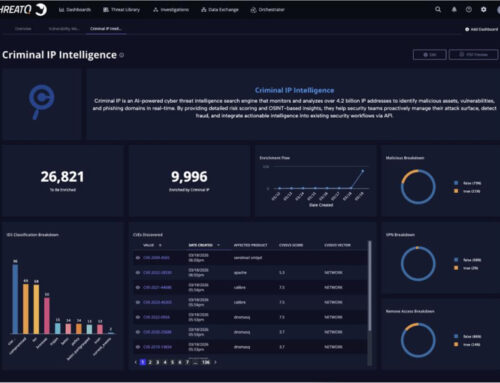
Task: Open the Investigations menu
Action: click(171, 10)
